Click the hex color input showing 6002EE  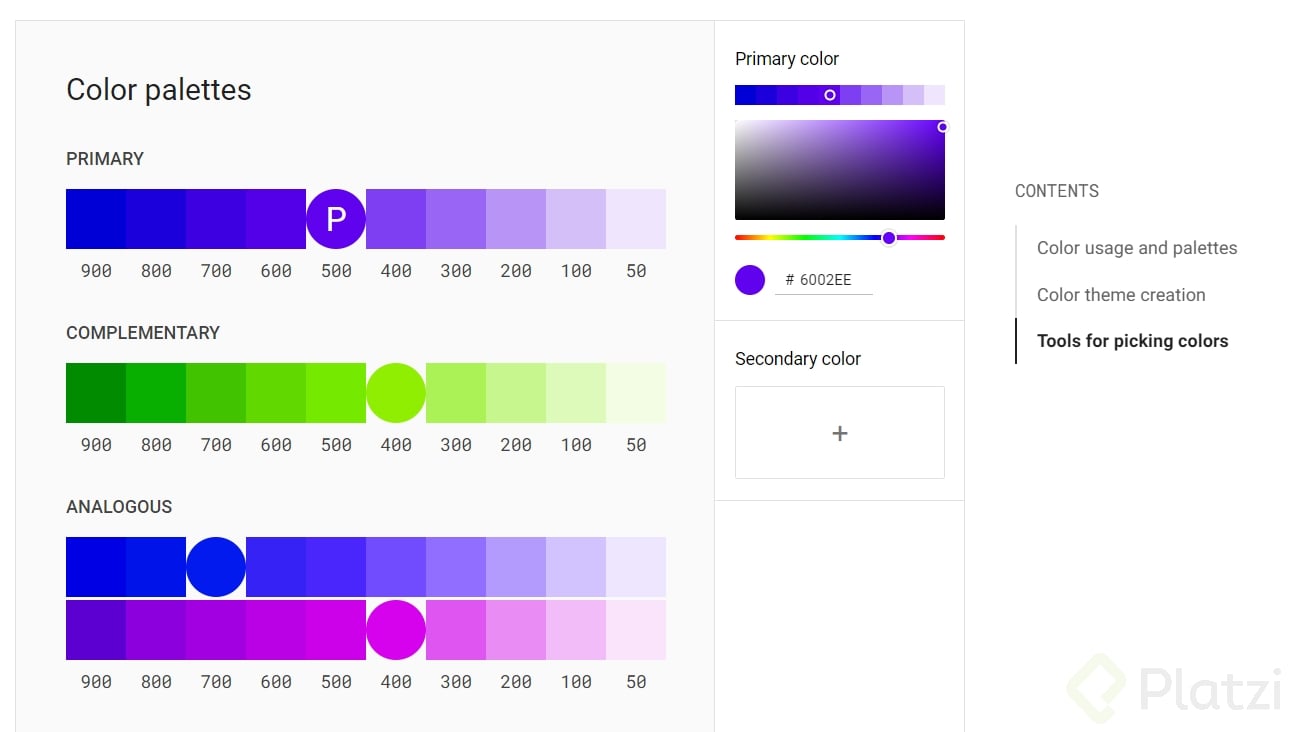point(826,280)
